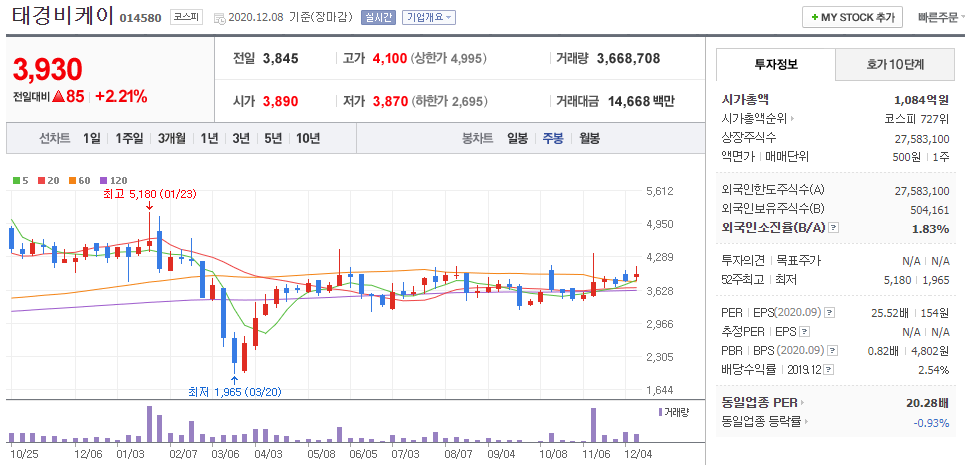Viewport: 965px width, 465px height.
Task: Click the purple 거래량 volume legend
Action: 673,412
